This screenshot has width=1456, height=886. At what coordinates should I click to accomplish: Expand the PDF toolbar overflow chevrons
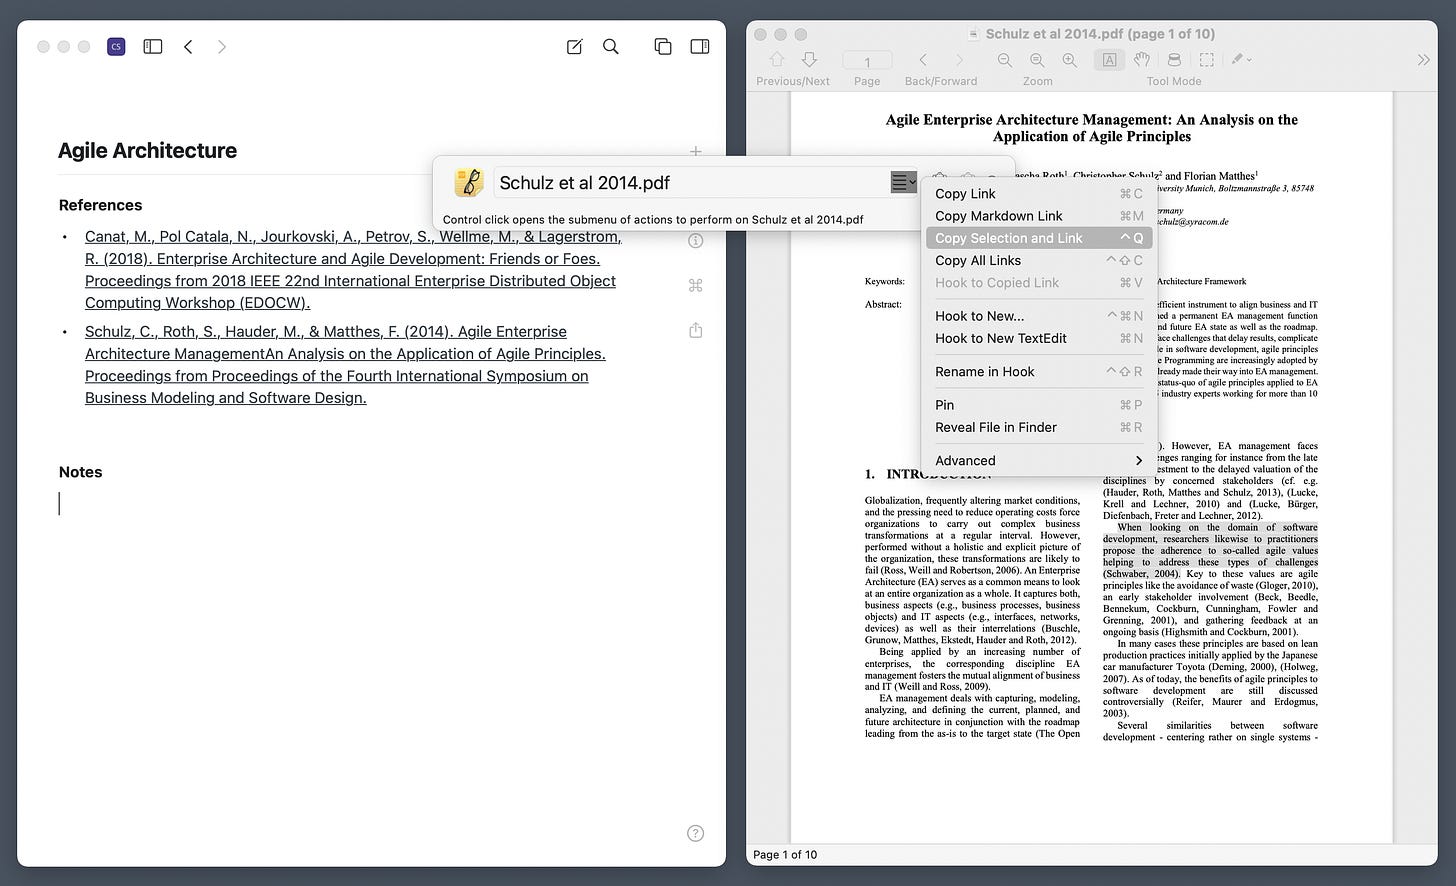pos(1424,60)
